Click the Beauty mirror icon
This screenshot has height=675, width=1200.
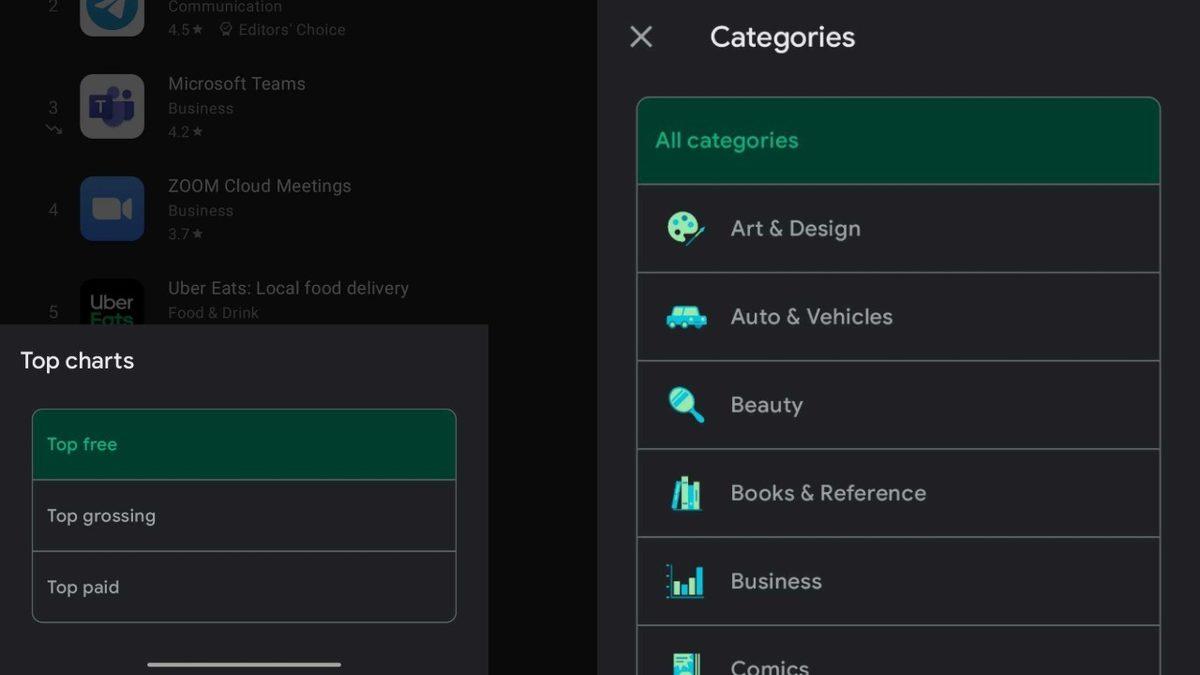pyautogui.click(x=685, y=405)
